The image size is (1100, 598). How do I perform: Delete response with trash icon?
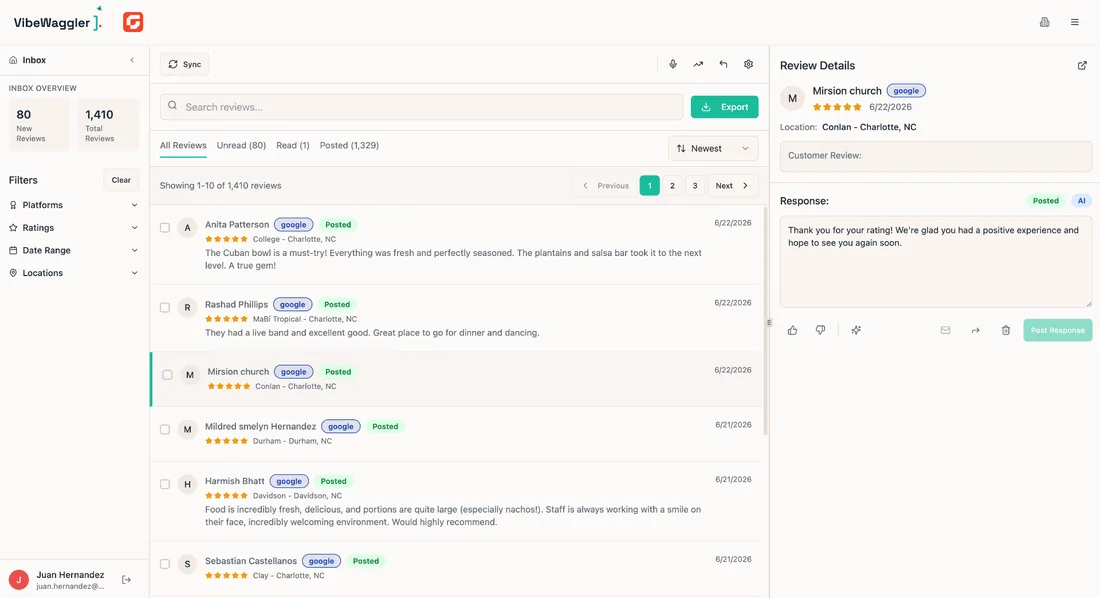tap(1005, 330)
